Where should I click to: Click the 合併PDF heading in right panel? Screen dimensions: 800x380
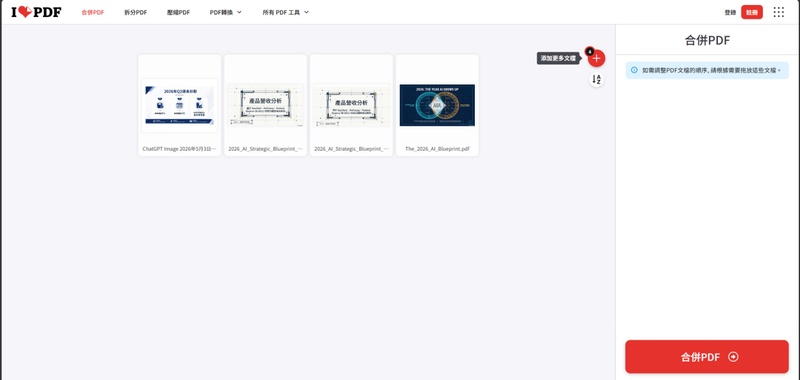pyautogui.click(x=707, y=40)
